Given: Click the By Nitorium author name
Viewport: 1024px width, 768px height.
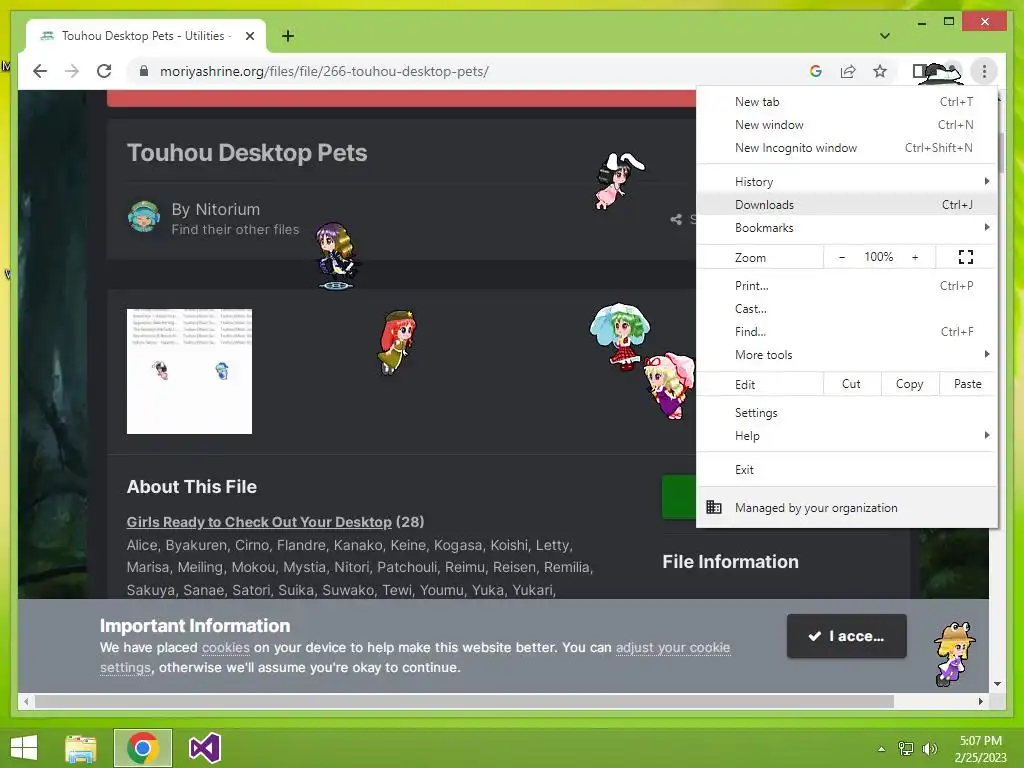Looking at the screenshot, I should click(x=216, y=209).
